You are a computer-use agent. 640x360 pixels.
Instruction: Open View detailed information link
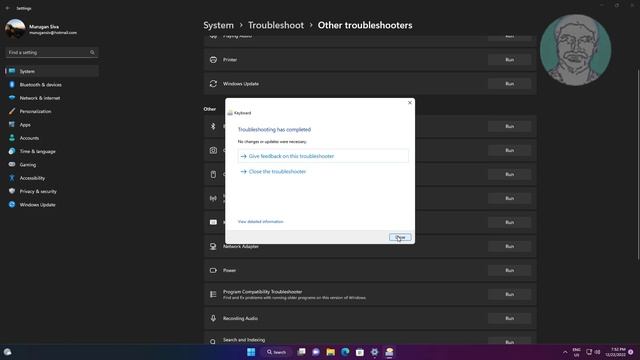coord(260,222)
